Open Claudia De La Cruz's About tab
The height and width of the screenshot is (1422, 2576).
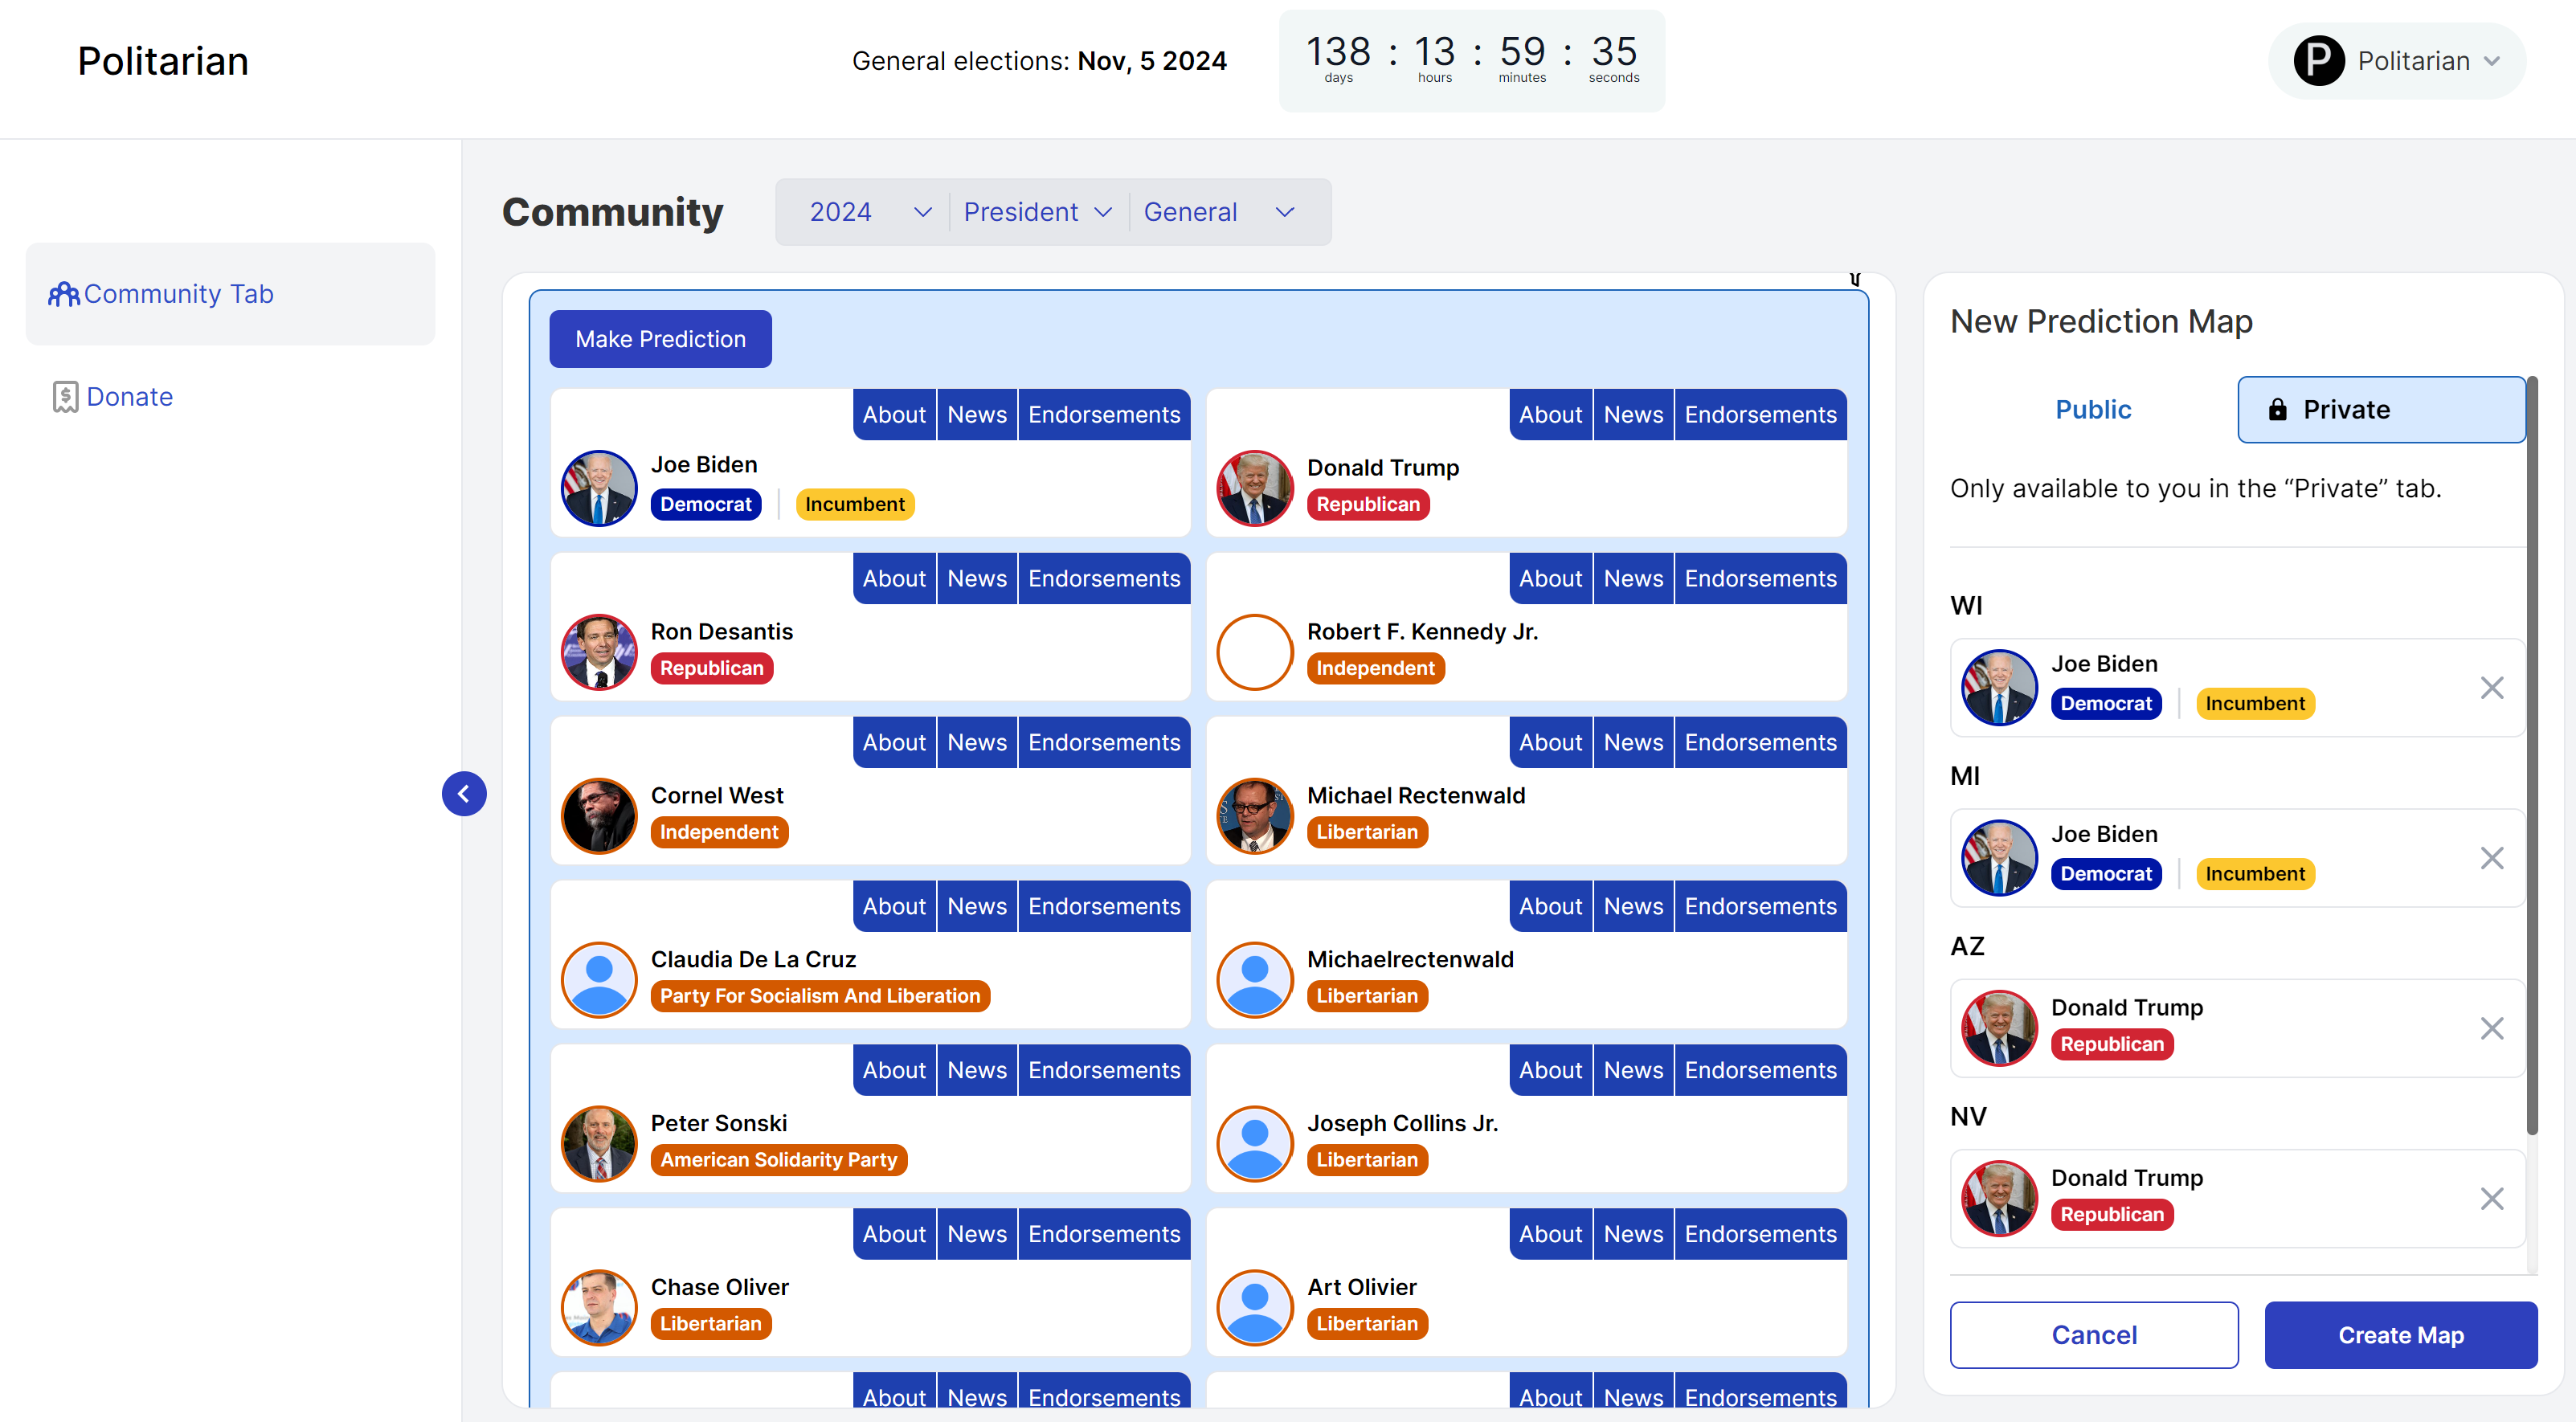point(894,907)
